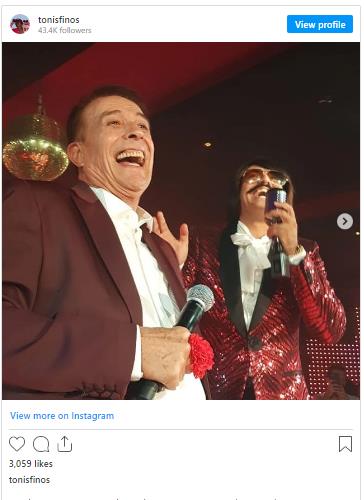The image size is (364, 500).
Task: Like the post with the heart icon
Action: 17,444
